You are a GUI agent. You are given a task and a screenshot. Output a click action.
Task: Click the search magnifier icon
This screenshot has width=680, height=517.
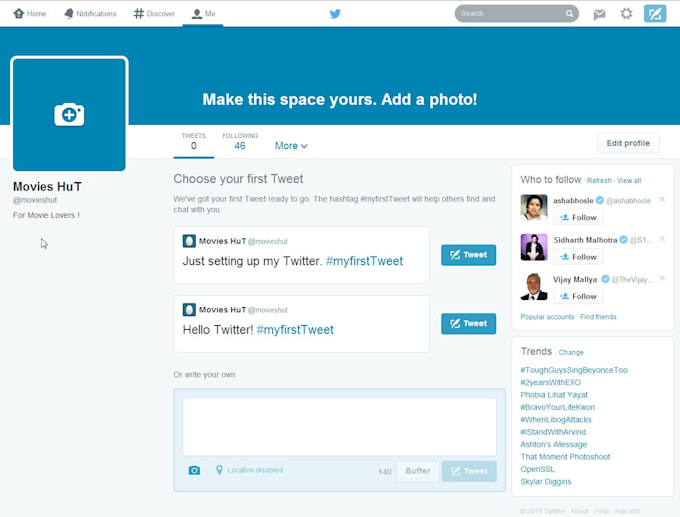(x=569, y=13)
